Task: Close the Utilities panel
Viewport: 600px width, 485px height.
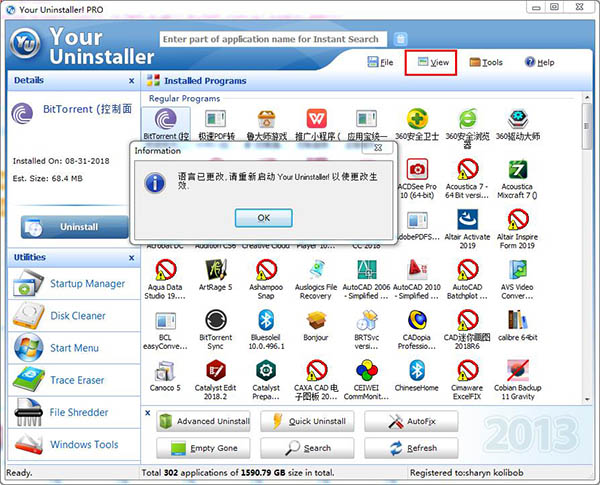Action: tap(132, 258)
